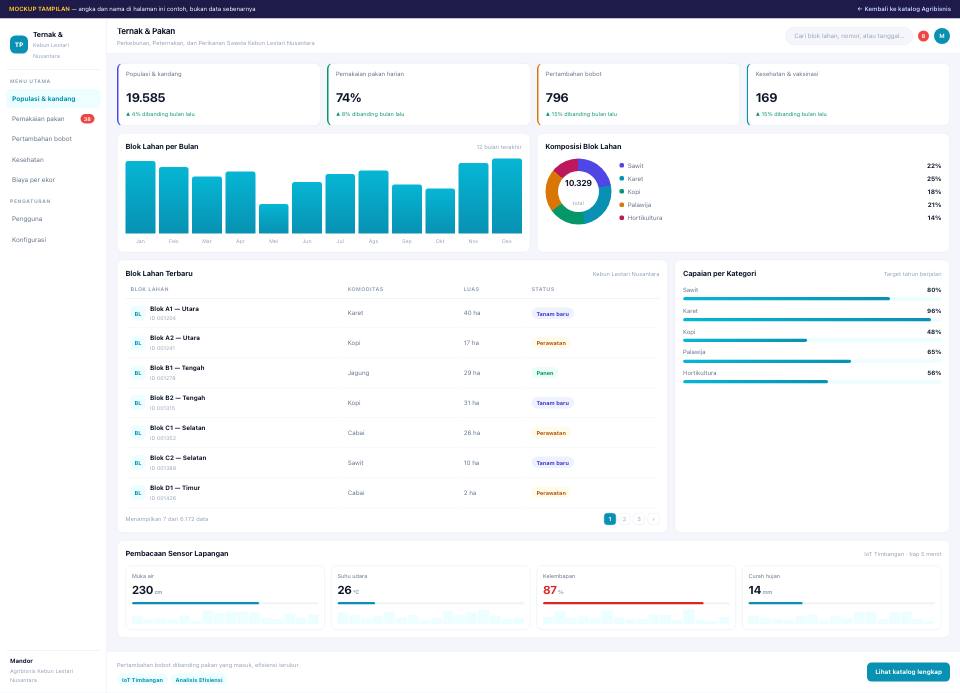Click Kembali ke katalog Agribisnis link

tap(904, 9)
